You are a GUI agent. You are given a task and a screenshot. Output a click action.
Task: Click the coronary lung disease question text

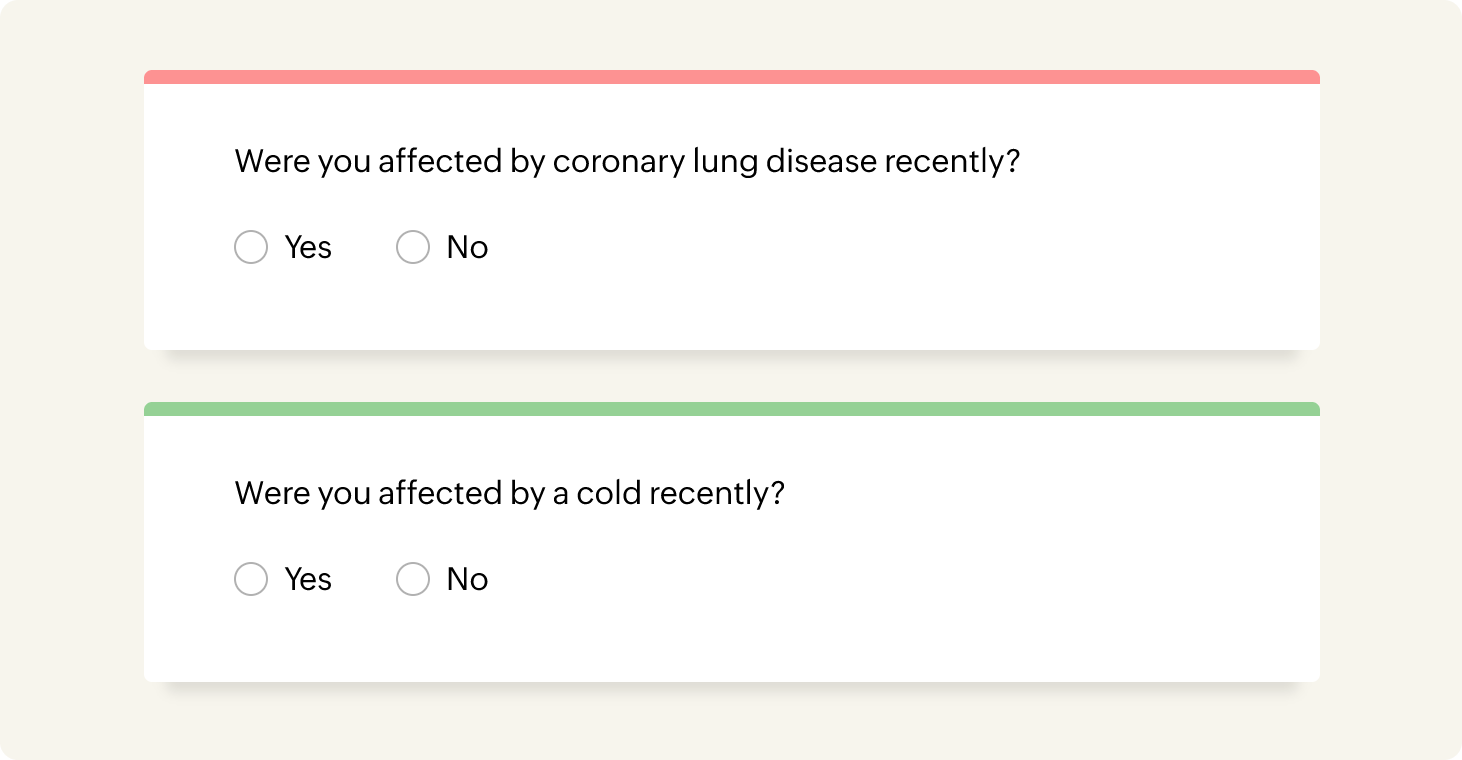pyautogui.click(x=626, y=161)
